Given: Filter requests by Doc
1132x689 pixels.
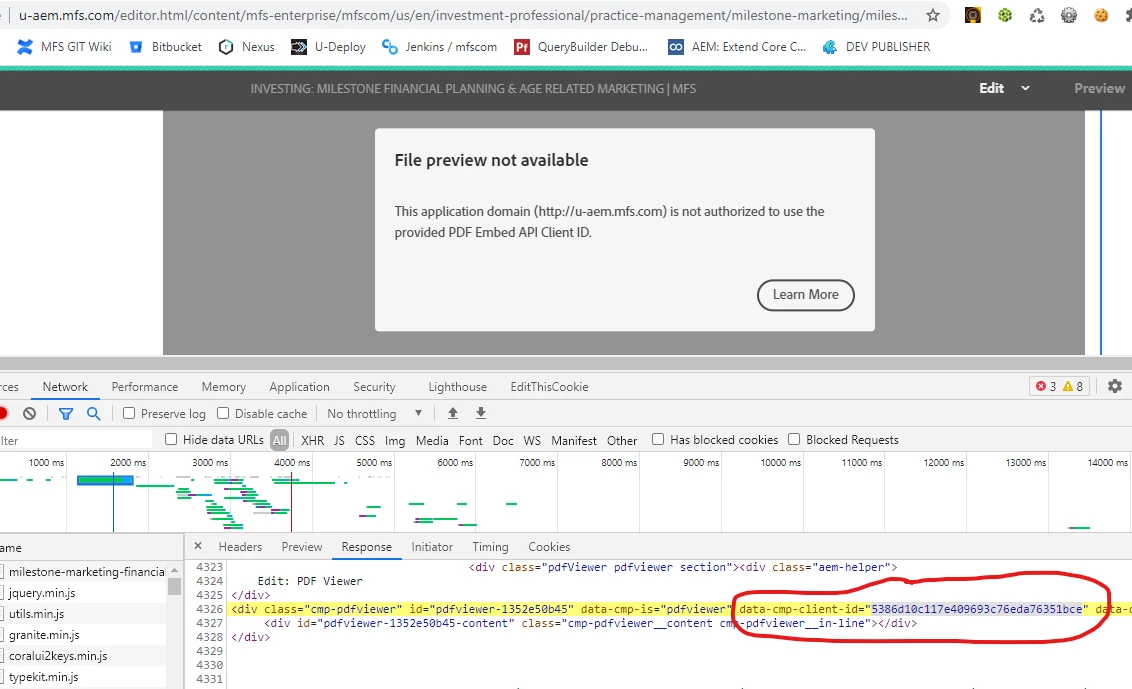Looking at the screenshot, I should (x=503, y=441).
